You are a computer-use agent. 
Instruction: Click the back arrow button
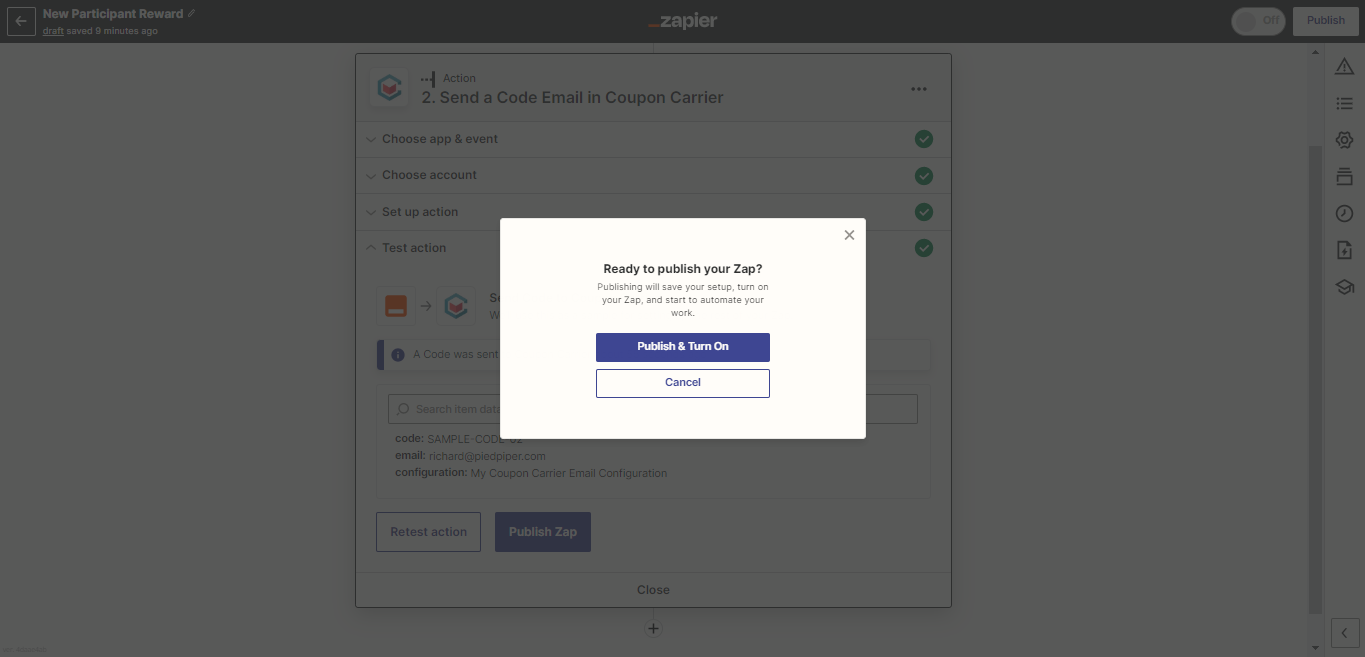[x=21, y=21]
